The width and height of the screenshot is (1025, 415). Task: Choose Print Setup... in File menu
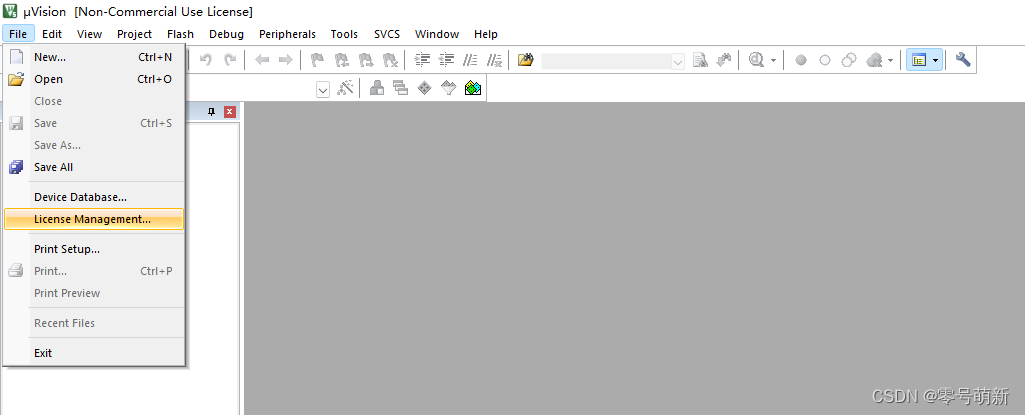pos(94,249)
